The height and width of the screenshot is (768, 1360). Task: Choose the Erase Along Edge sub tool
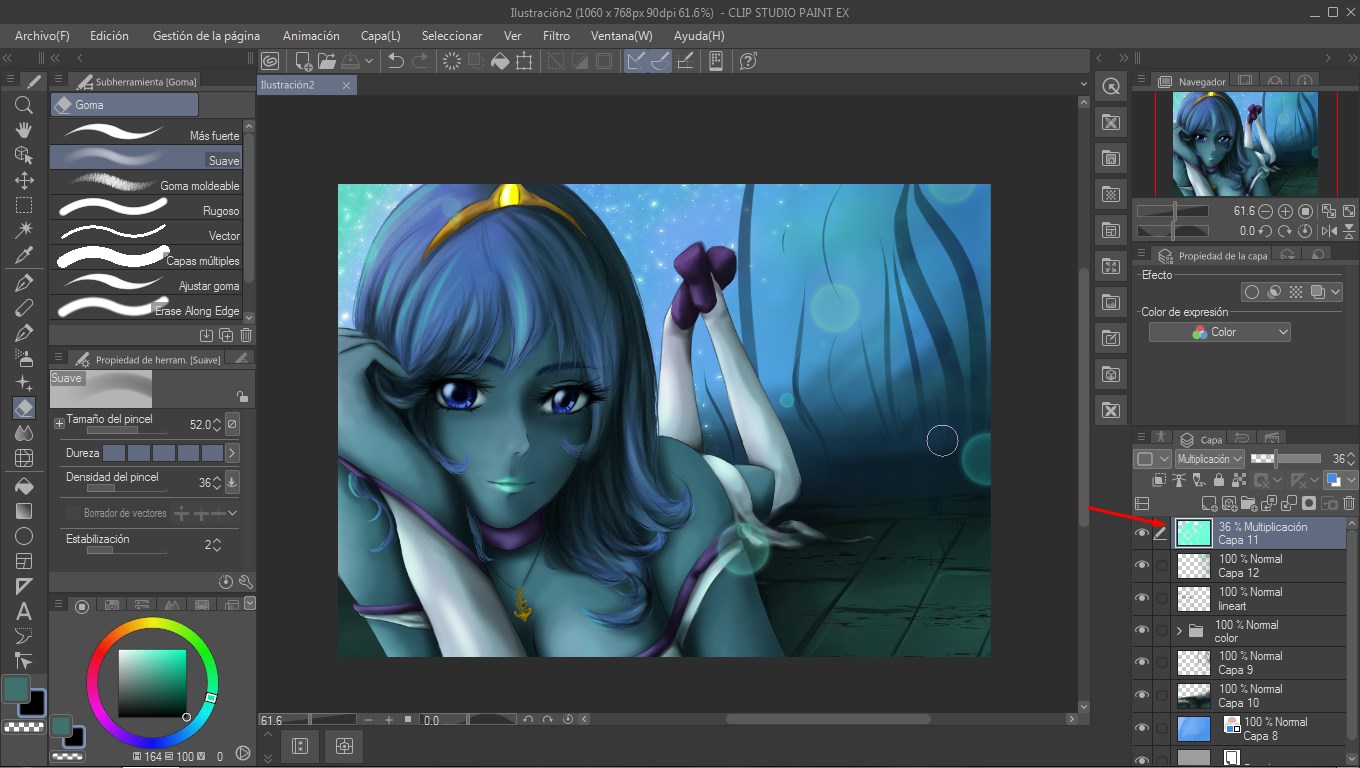click(146, 308)
